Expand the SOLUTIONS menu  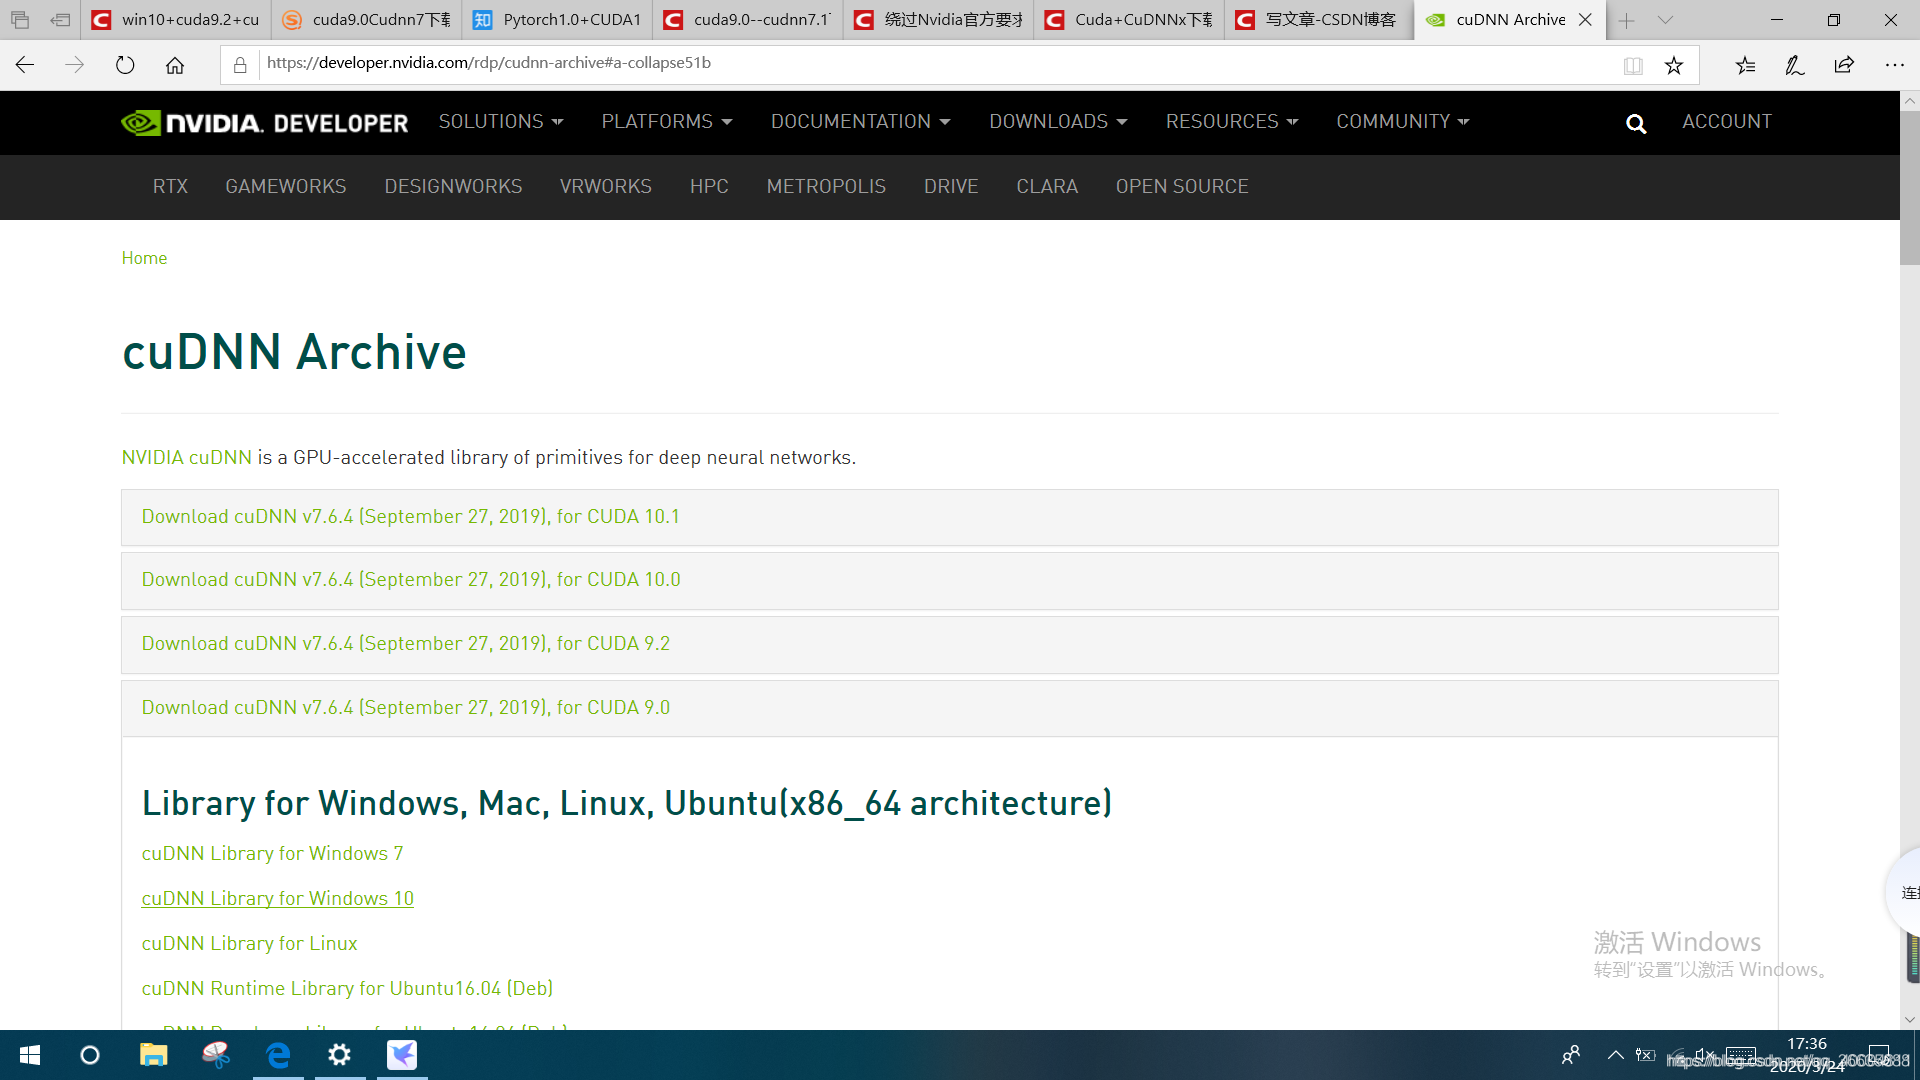pyautogui.click(x=501, y=122)
